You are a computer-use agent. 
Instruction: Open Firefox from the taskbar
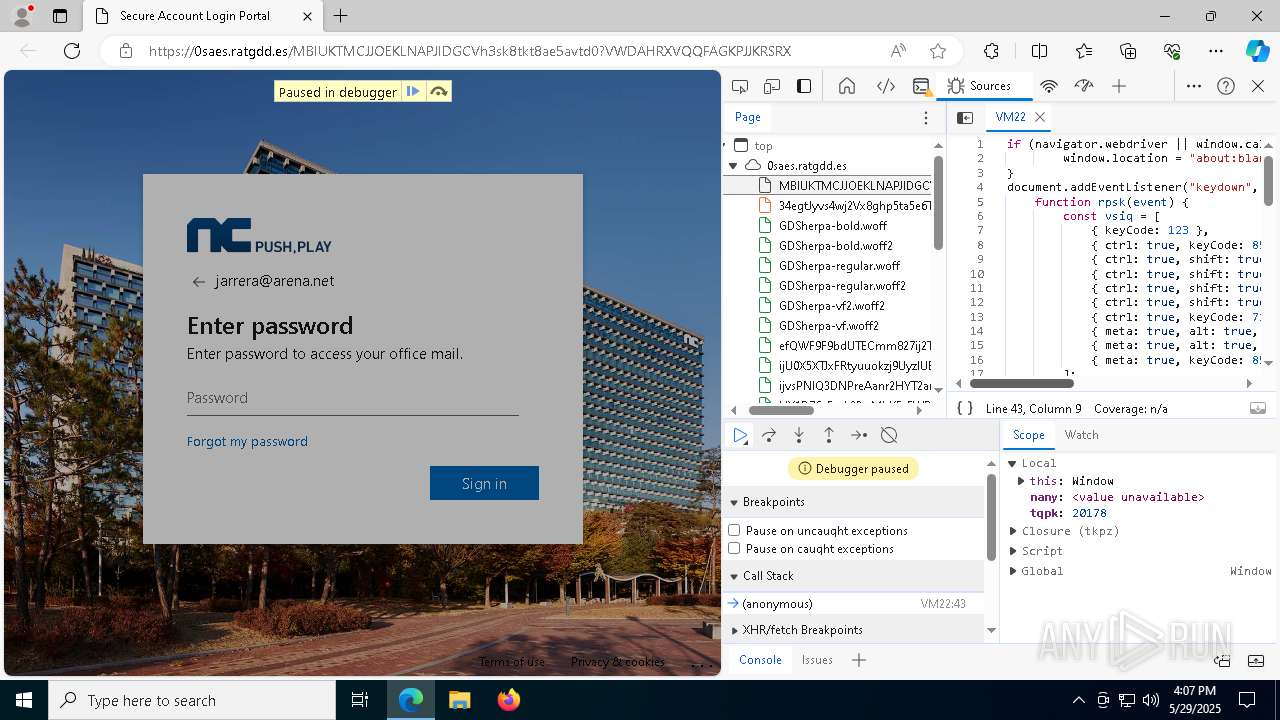[508, 700]
